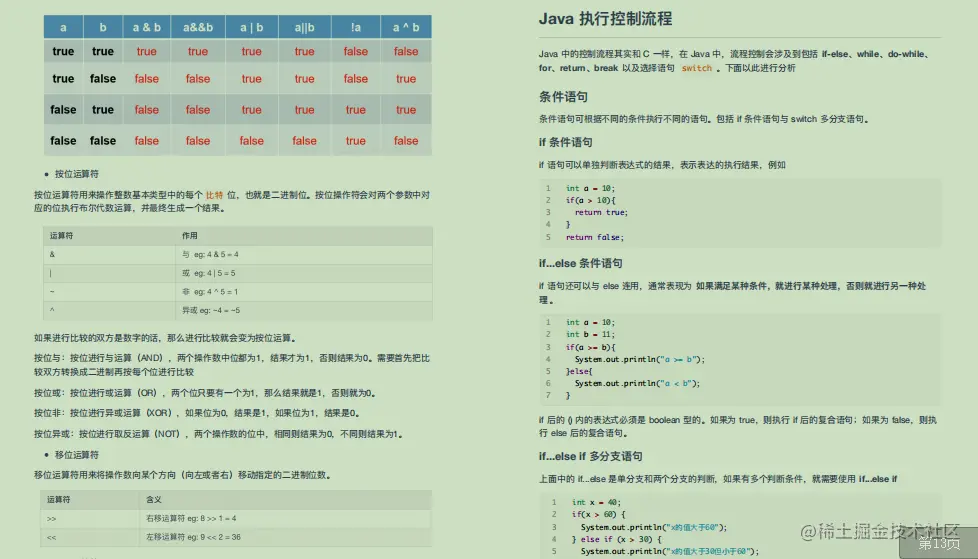Viewport: 978px width, 559px height.
Task: Click the '>>' operator cell
Action: point(90,518)
